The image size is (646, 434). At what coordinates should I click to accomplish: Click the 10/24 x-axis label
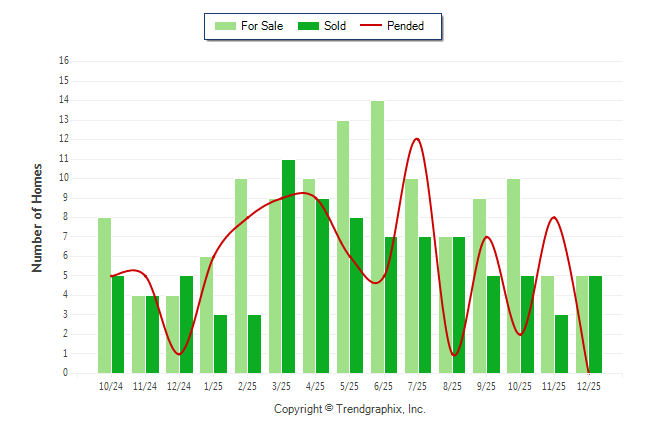(111, 386)
